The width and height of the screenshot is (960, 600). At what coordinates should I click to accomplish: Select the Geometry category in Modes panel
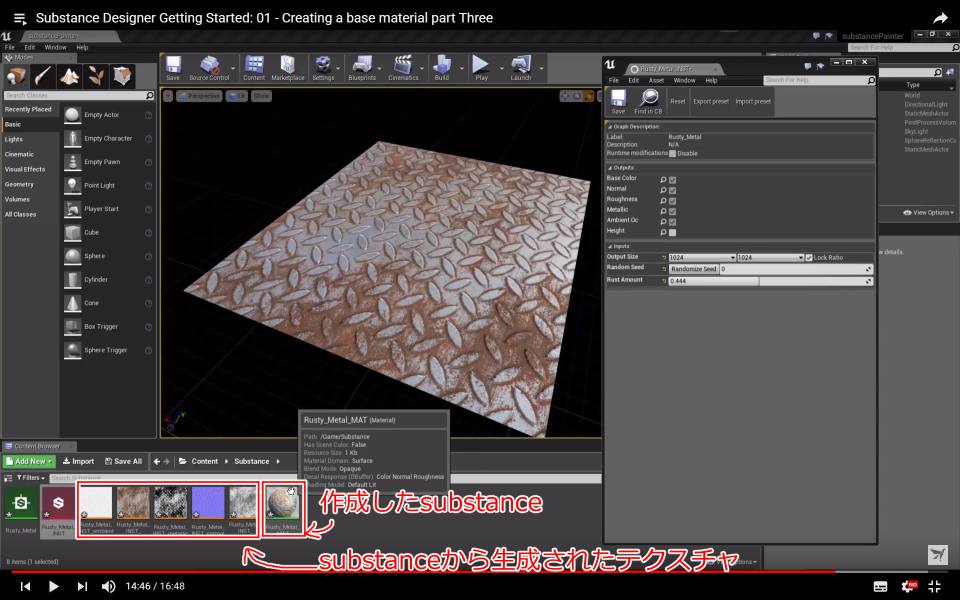point(19,184)
